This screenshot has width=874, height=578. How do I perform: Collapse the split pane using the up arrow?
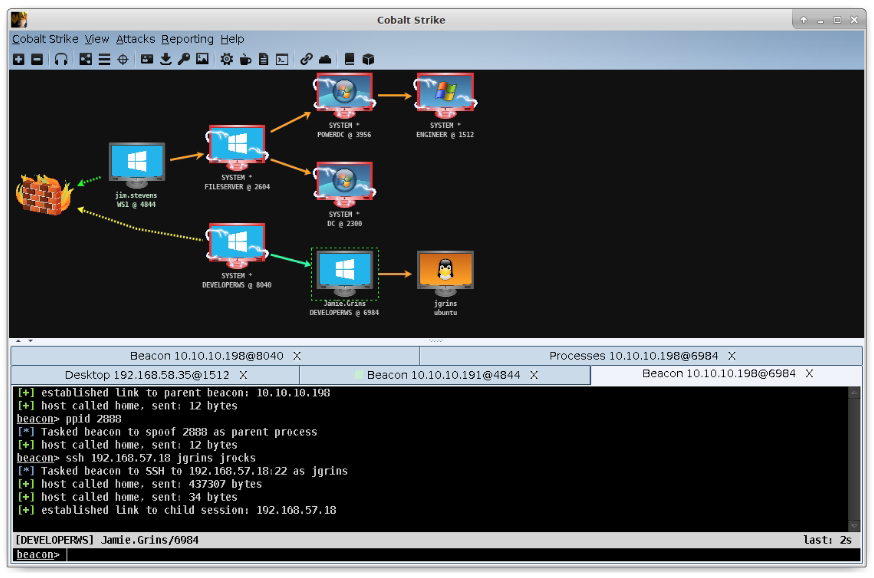[18, 341]
